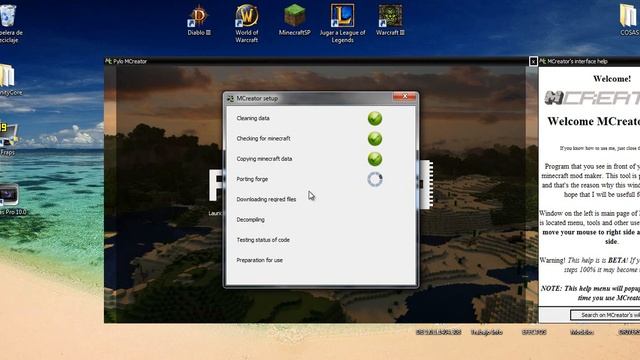The width and height of the screenshot is (640, 360).
Task: Click the 'Cleaning data' step text
Action: [253, 118]
